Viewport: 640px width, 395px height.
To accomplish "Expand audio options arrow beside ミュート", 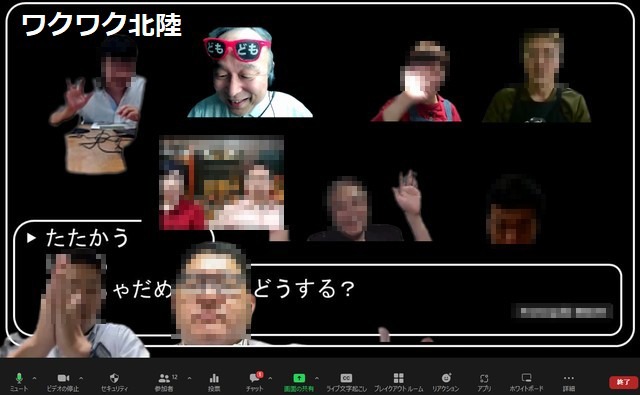I will click(x=34, y=378).
